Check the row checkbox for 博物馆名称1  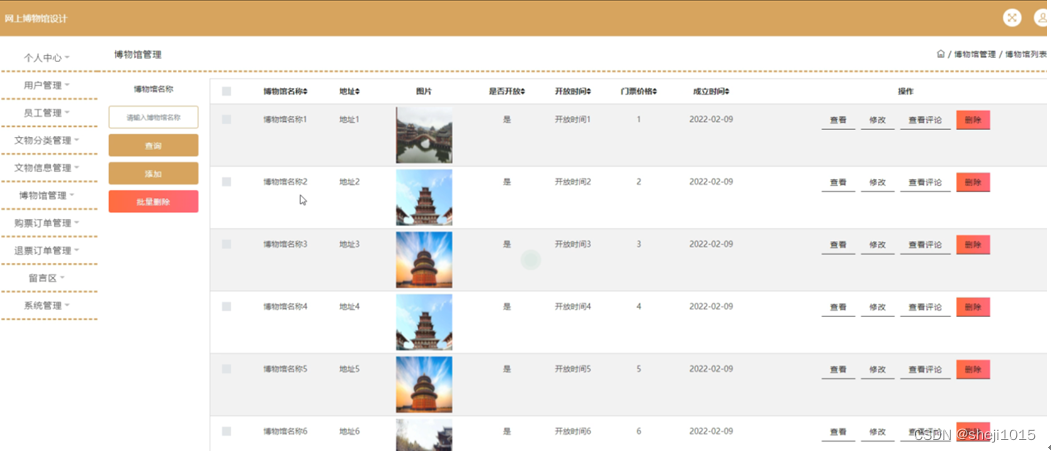pos(227,119)
